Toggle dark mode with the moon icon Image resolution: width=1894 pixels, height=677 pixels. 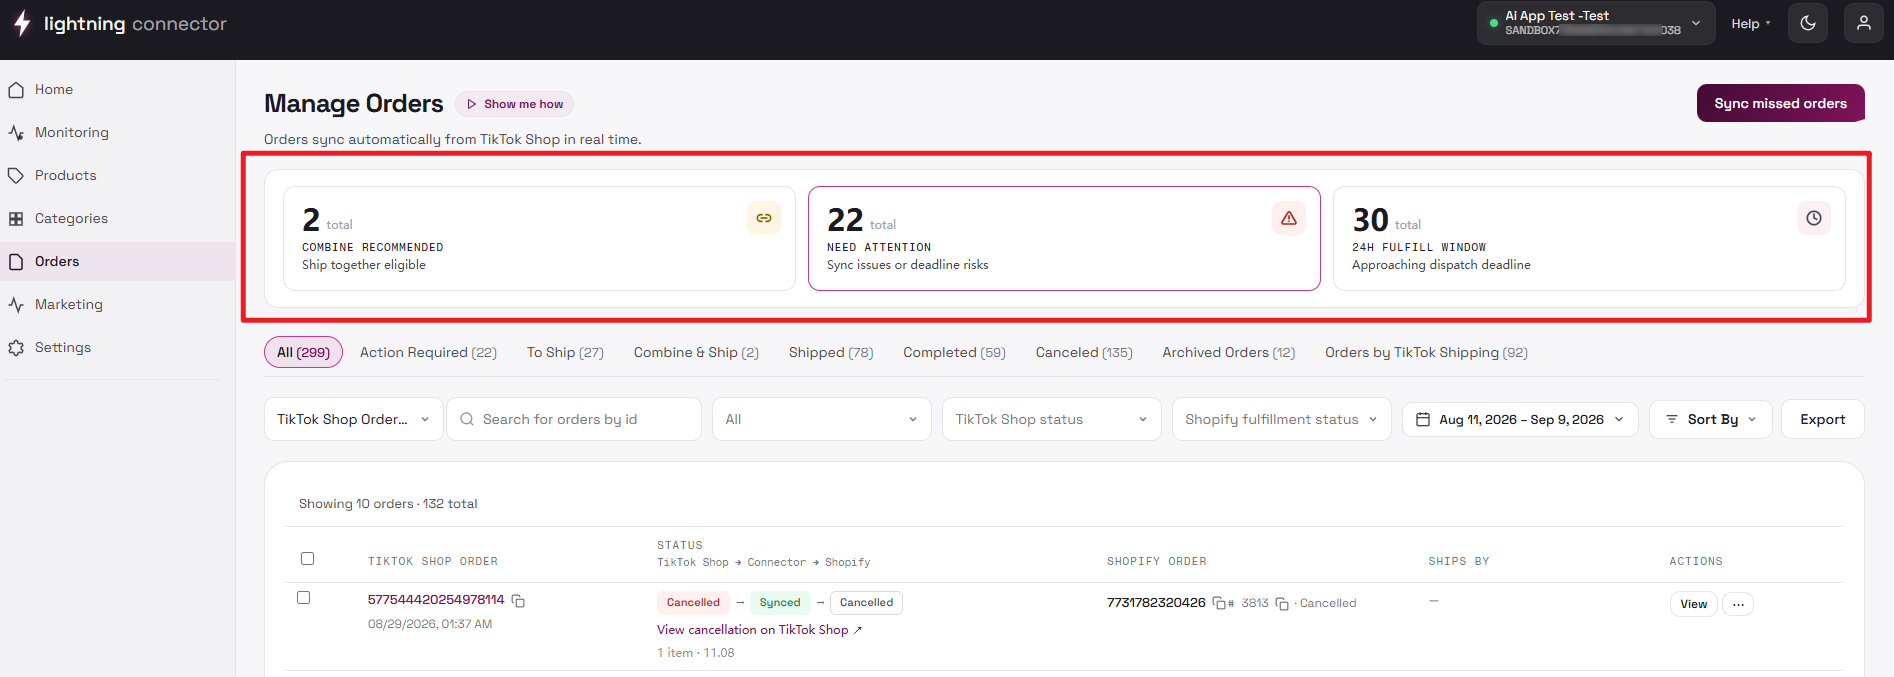click(1808, 23)
